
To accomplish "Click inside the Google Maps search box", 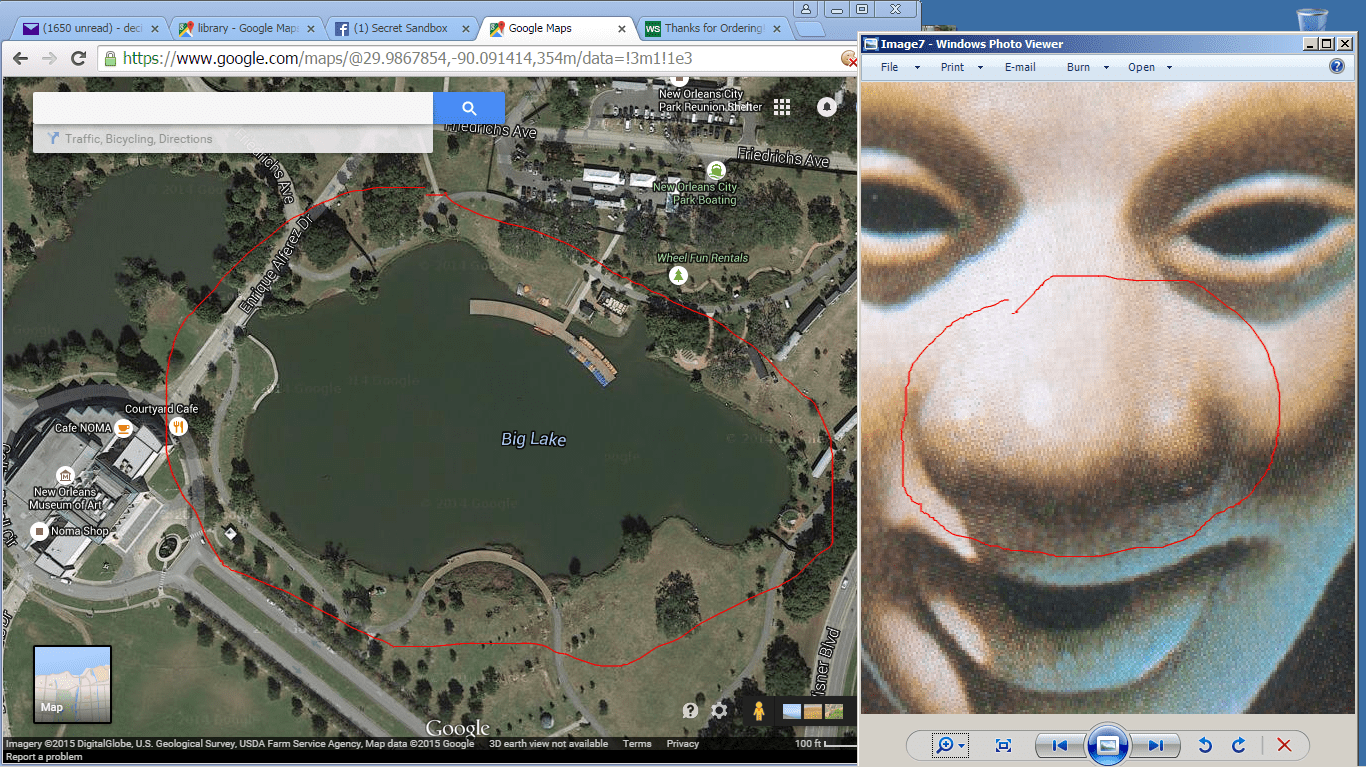I will coord(233,108).
